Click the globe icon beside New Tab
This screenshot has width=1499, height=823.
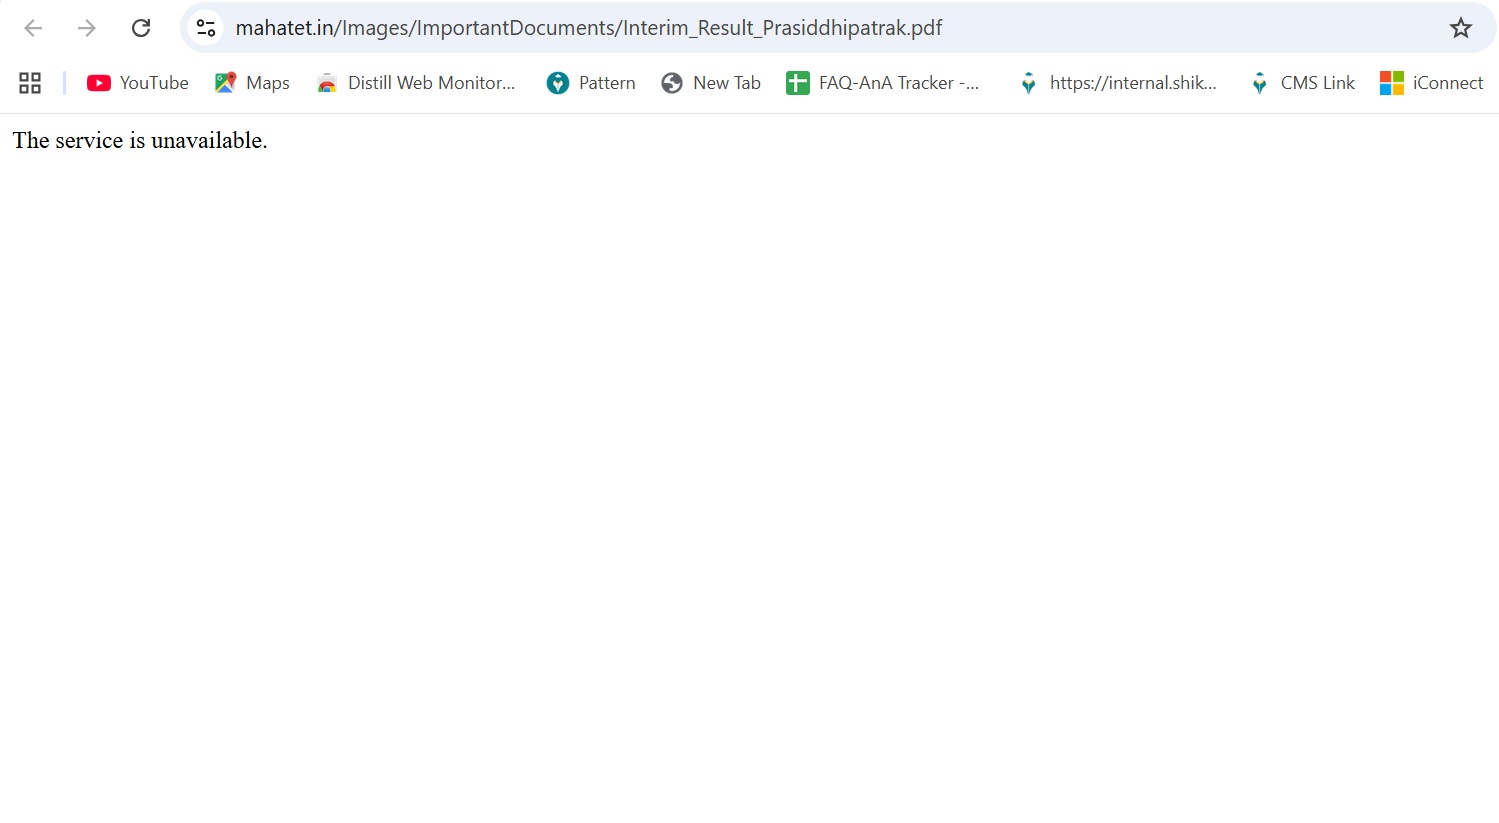tap(672, 83)
